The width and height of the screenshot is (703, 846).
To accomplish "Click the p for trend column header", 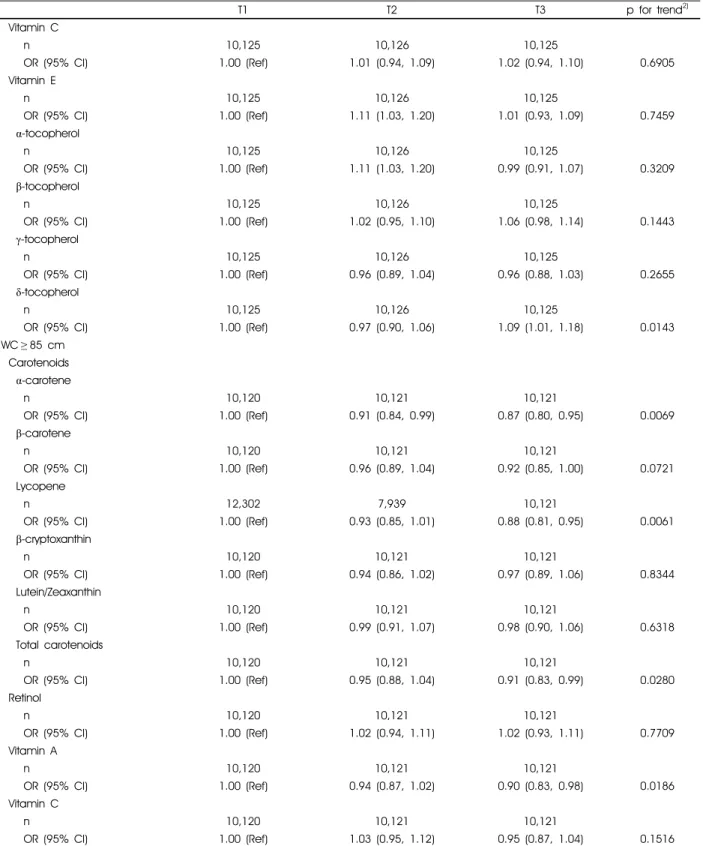I will pyautogui.click(x=657, y=10).
